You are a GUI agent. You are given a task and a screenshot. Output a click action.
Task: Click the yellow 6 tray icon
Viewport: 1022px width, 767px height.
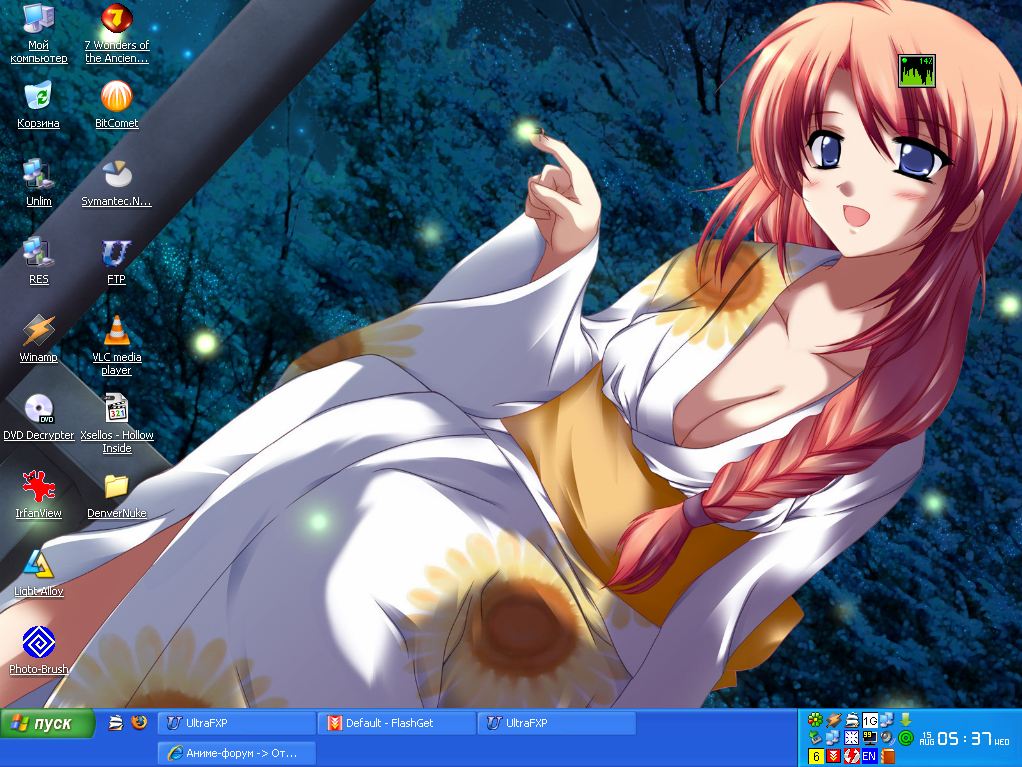[x=815, y=756]
